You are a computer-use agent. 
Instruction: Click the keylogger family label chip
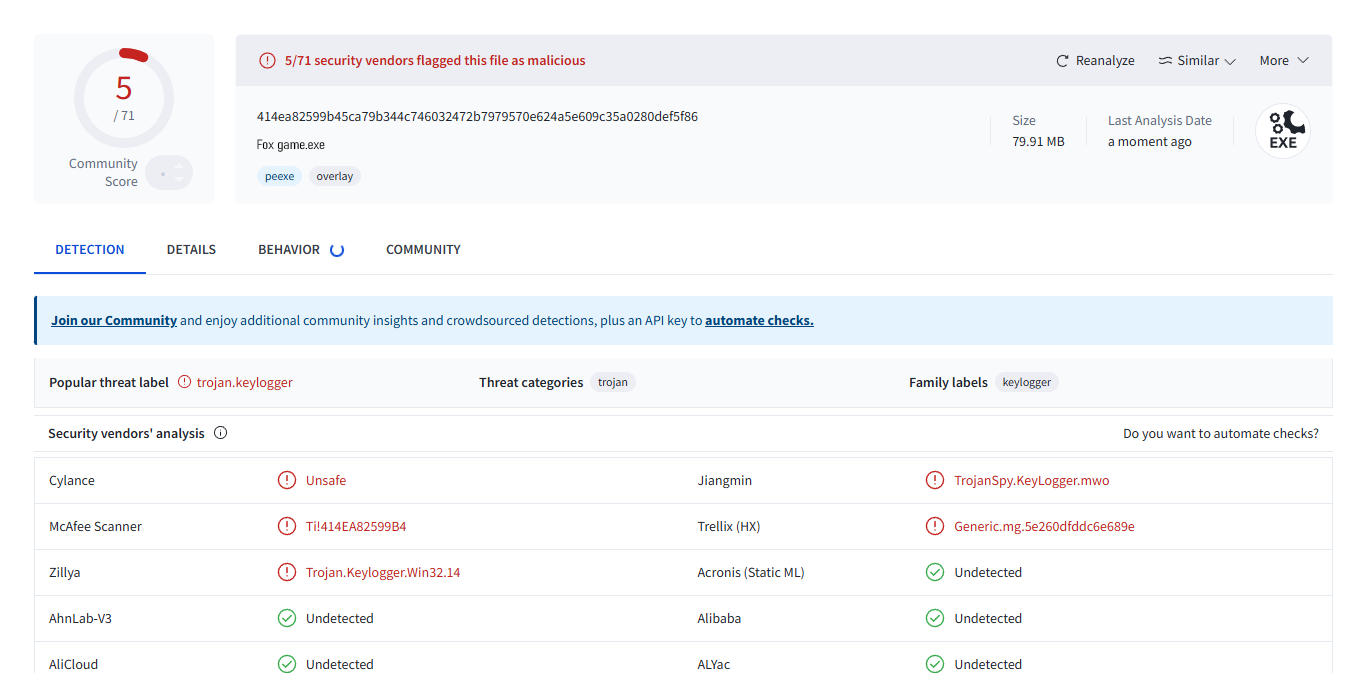[1026, 382]
